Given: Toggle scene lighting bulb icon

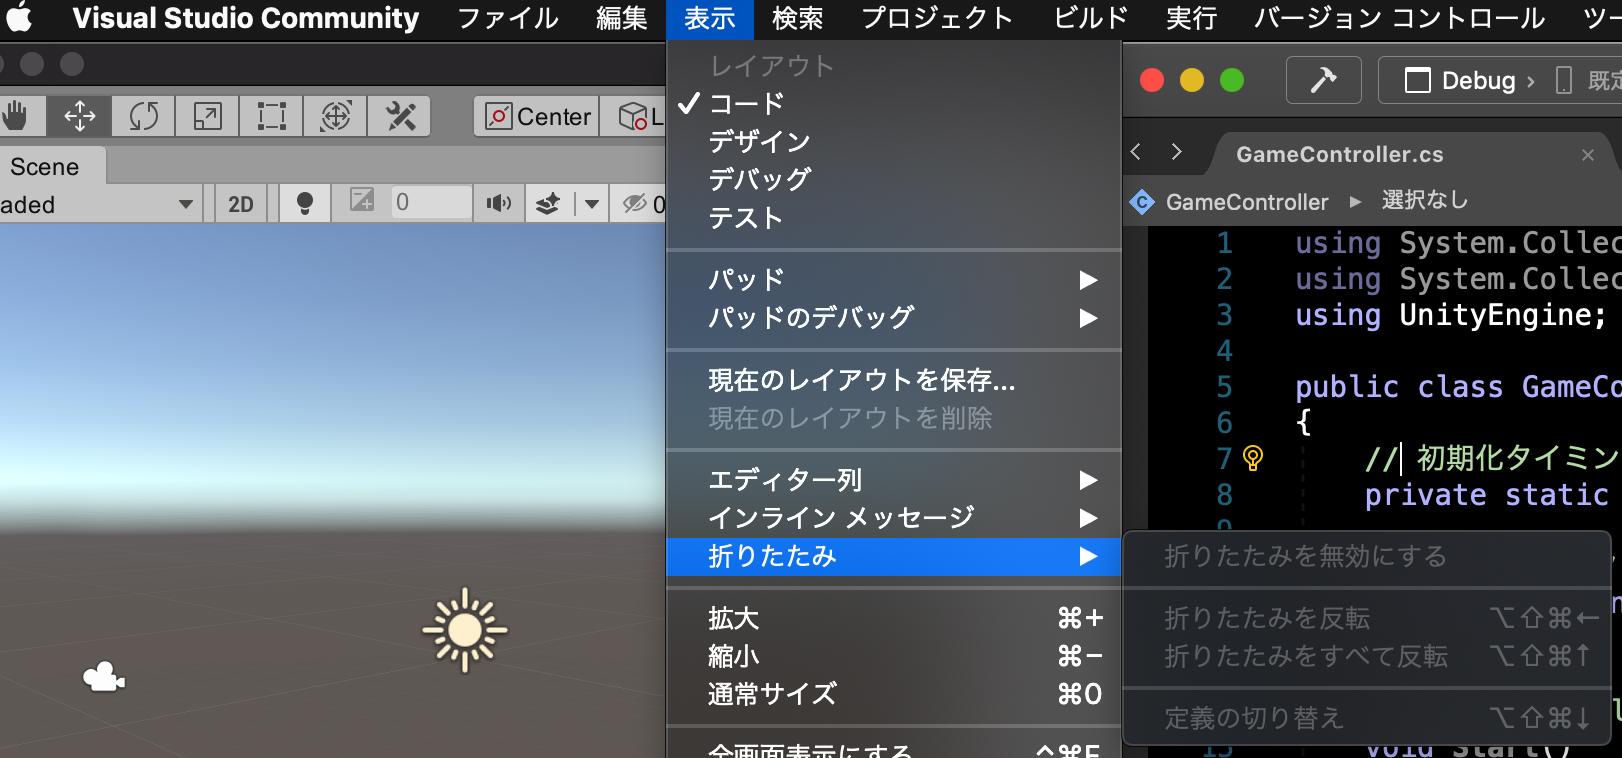Looking at the screenshot, I should click(305, 204).
